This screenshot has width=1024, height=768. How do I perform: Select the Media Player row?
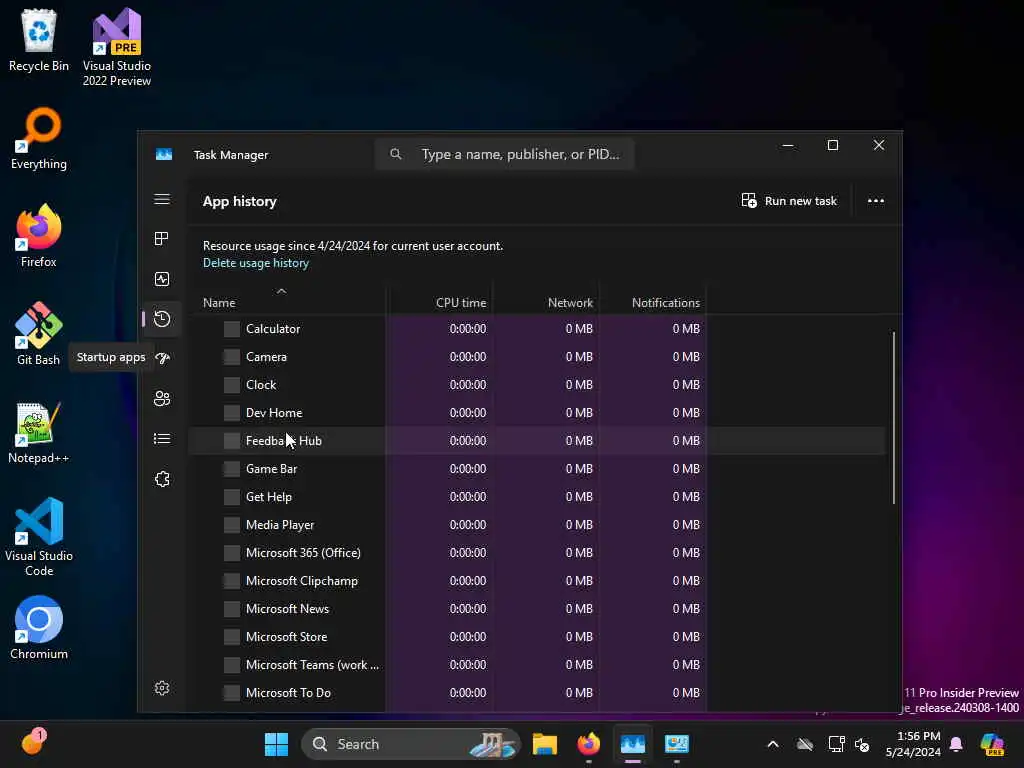(537, 525)
